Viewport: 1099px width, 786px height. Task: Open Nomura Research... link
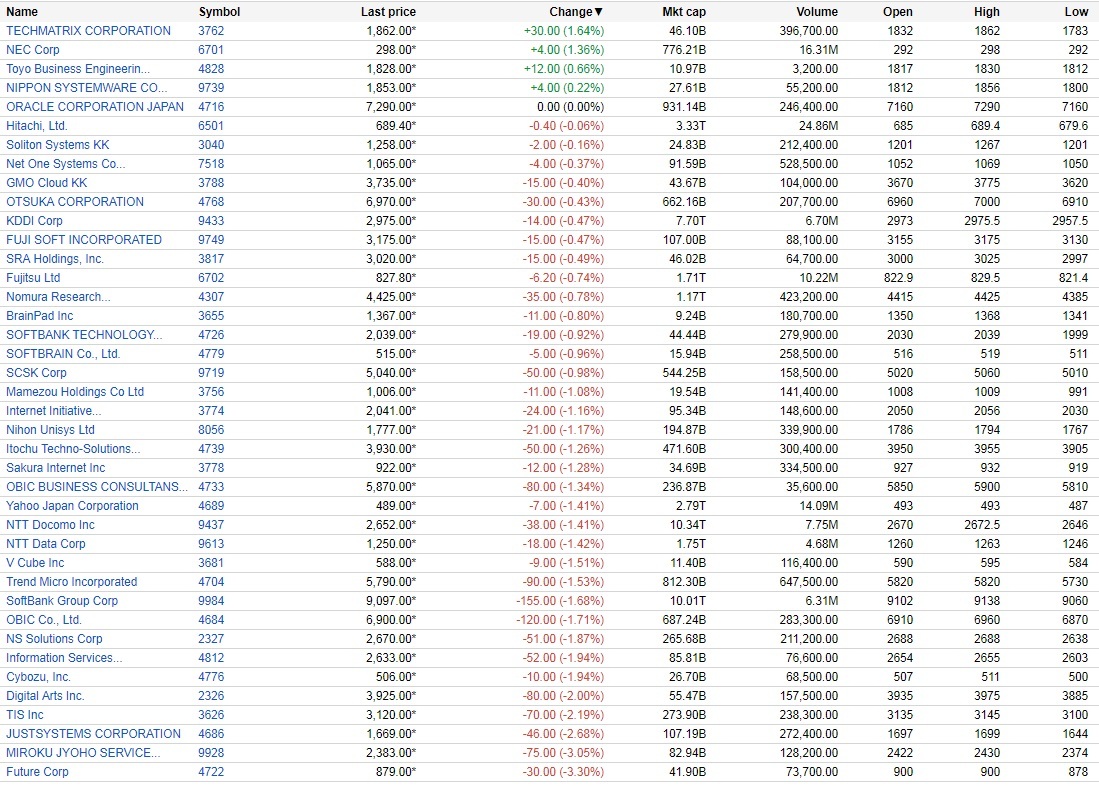[x=58, y=297]
